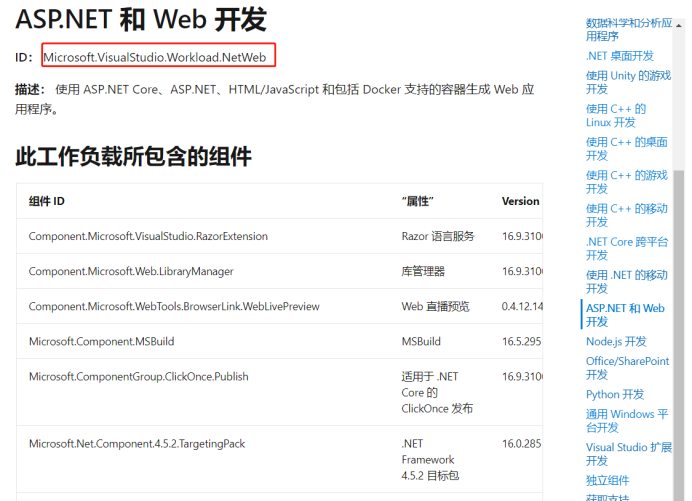692x501 pixels.
Task: Click the '描述:' description paragraph
Action: click(x=275, y=99)
